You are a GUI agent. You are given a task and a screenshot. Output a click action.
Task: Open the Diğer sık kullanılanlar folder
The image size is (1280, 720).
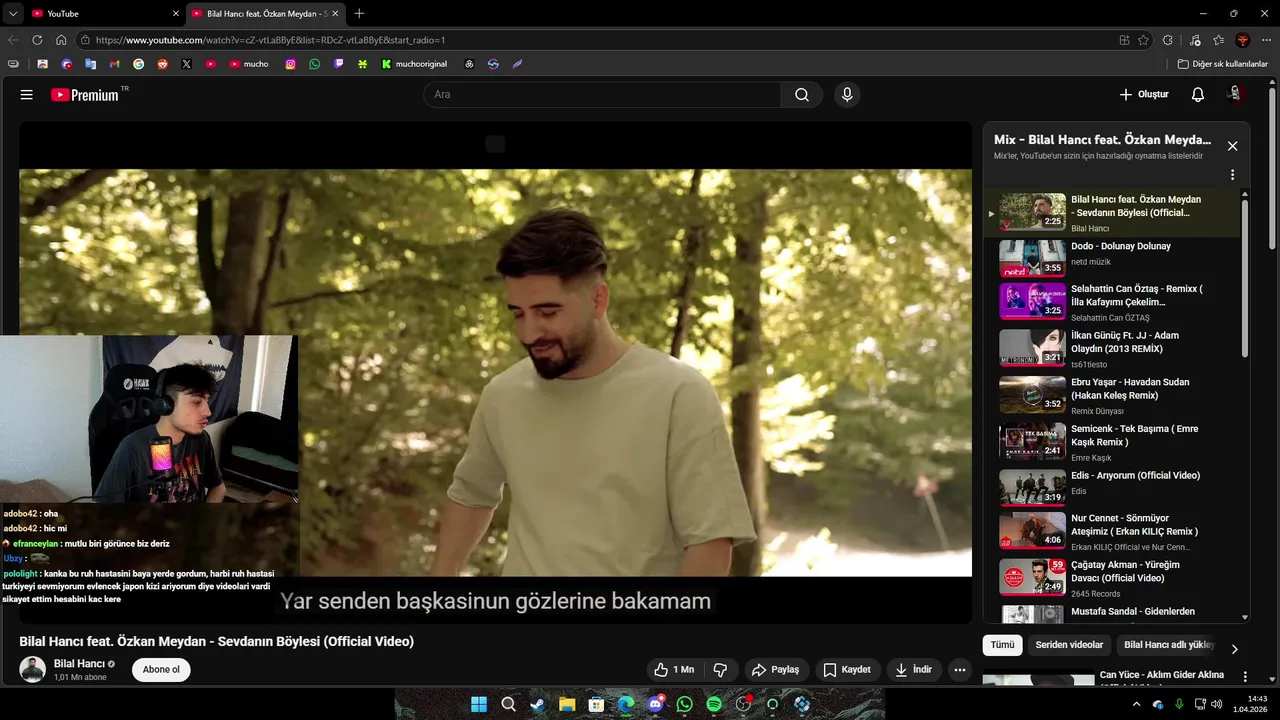[x=1223, y=64]
